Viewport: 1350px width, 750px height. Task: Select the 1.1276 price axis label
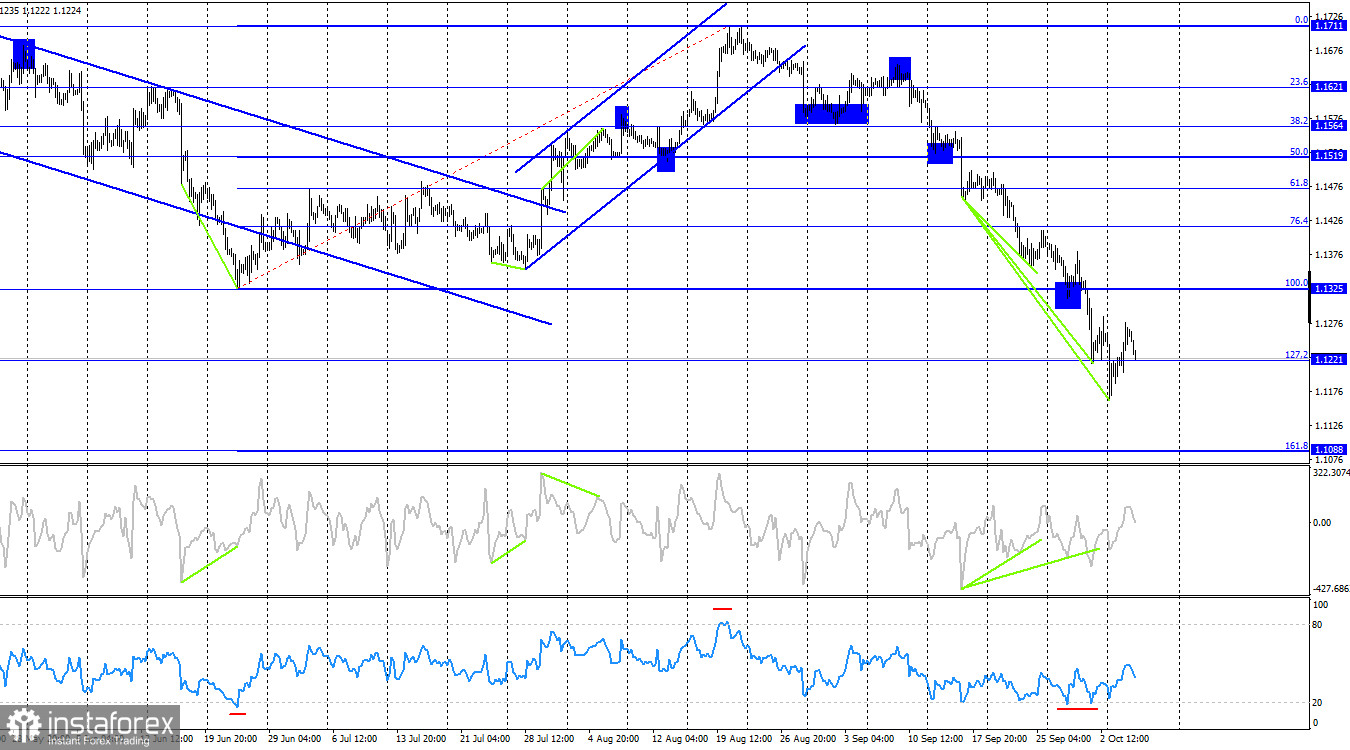pyautogui.click(x=1329, y=323)
